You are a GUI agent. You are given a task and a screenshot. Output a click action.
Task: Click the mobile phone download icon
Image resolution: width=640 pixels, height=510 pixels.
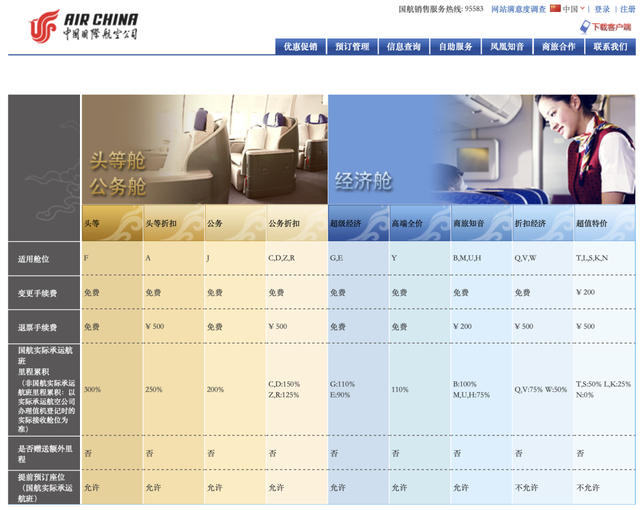[585, 27]
